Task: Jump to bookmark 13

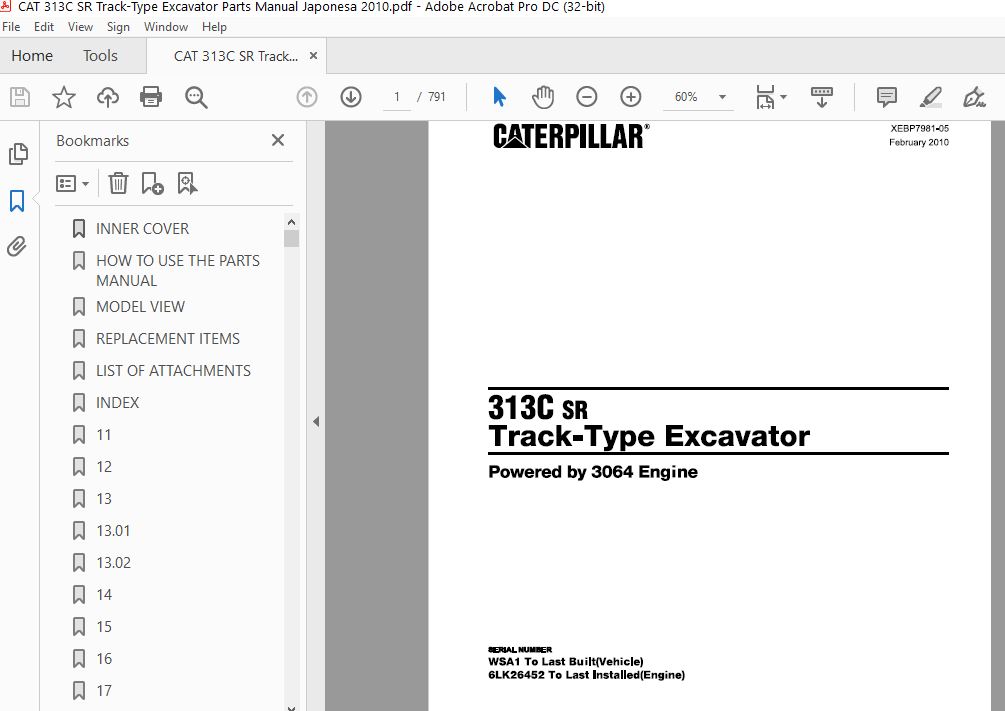Action: [103, 499]
